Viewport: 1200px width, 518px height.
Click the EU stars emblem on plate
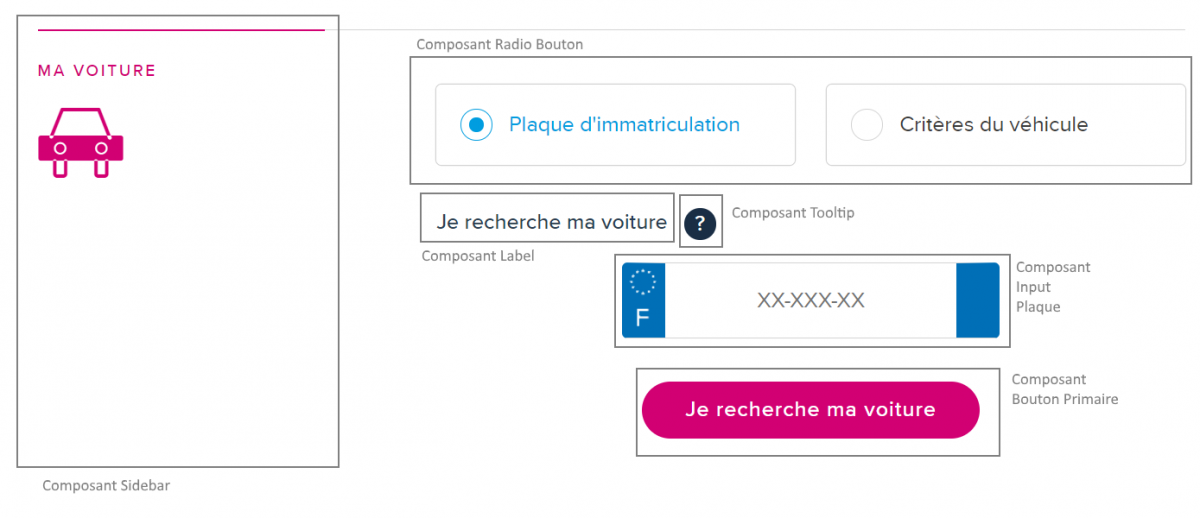point(642,283)
